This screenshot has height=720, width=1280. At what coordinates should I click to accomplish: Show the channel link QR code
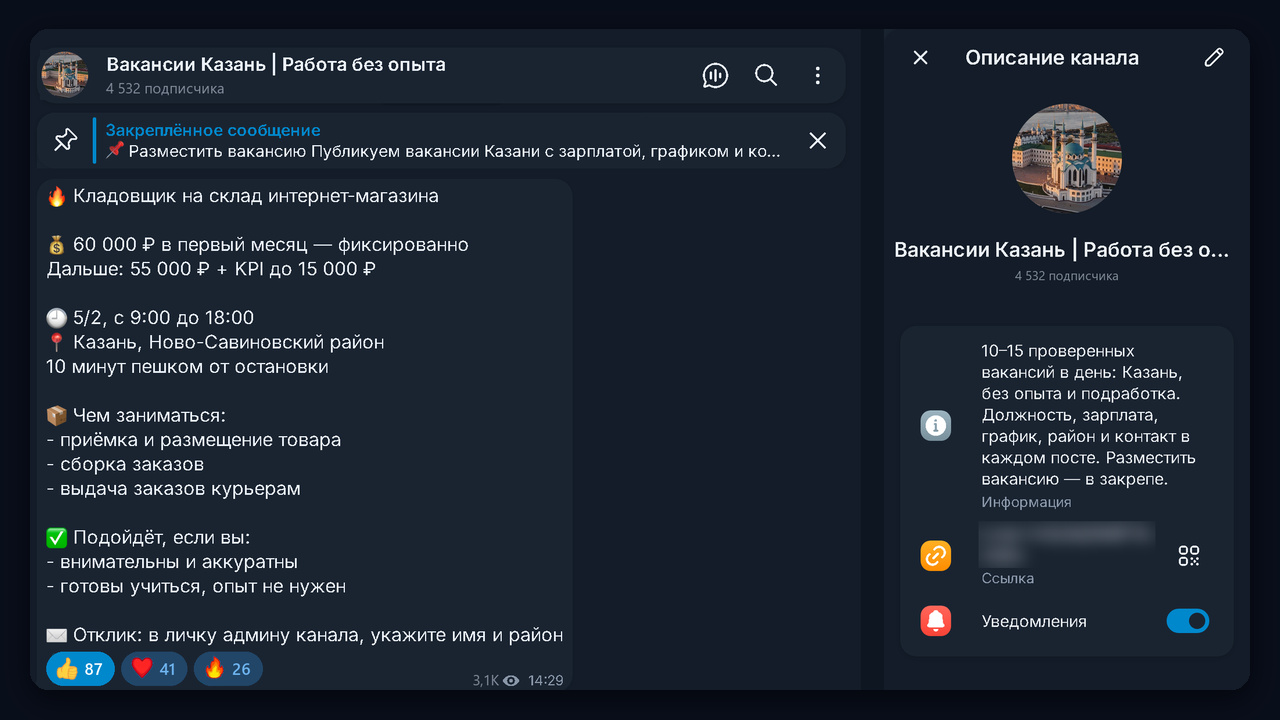point(1189,556)
